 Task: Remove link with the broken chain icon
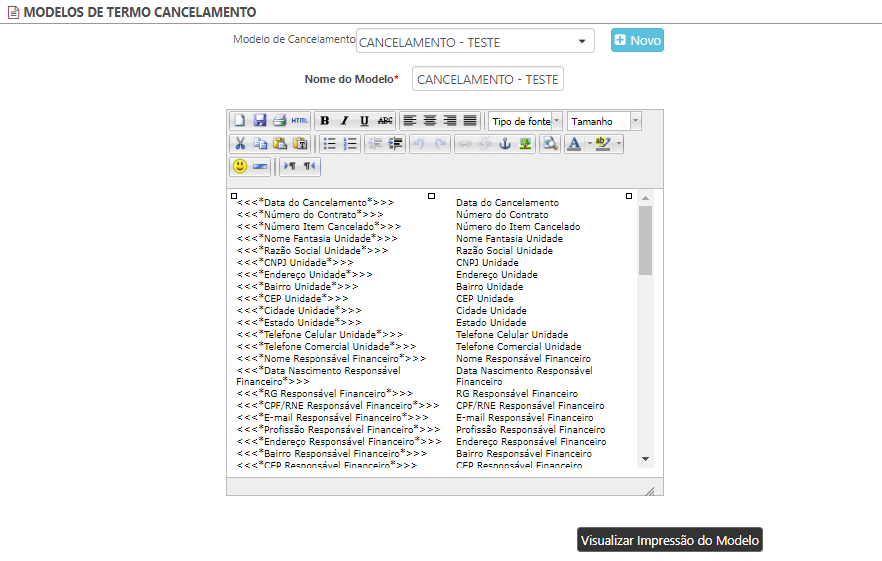(485, 143)
